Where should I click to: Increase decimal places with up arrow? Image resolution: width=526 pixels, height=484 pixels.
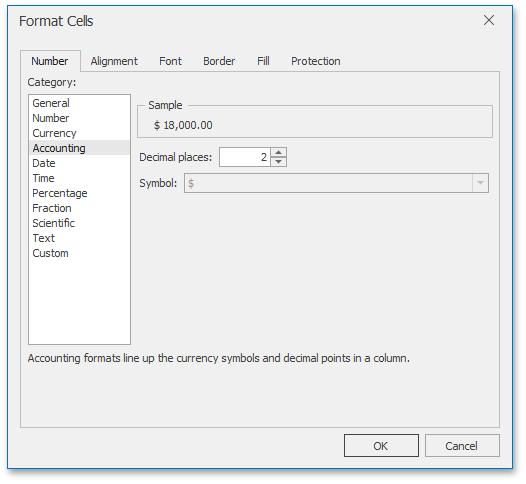click(278, 153)
